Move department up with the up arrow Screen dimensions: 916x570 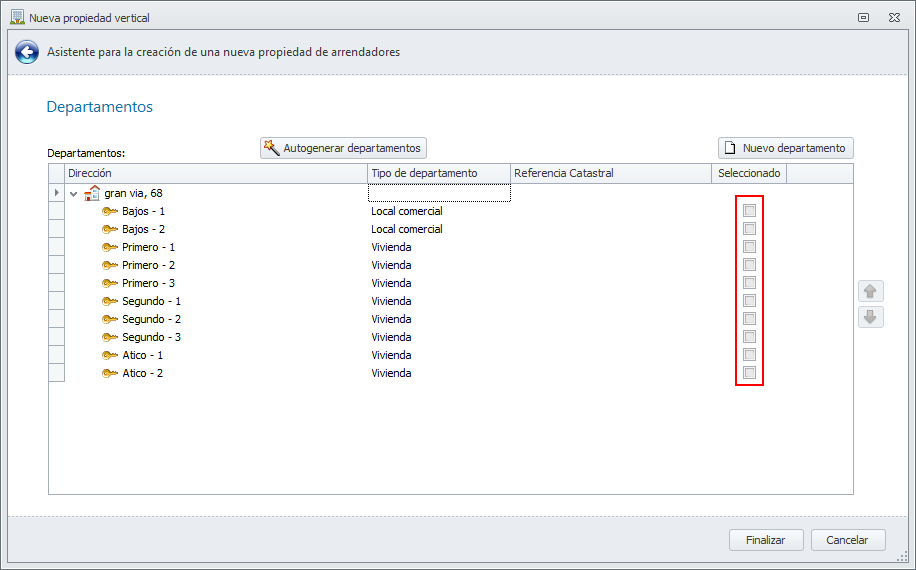coord(870,291)
